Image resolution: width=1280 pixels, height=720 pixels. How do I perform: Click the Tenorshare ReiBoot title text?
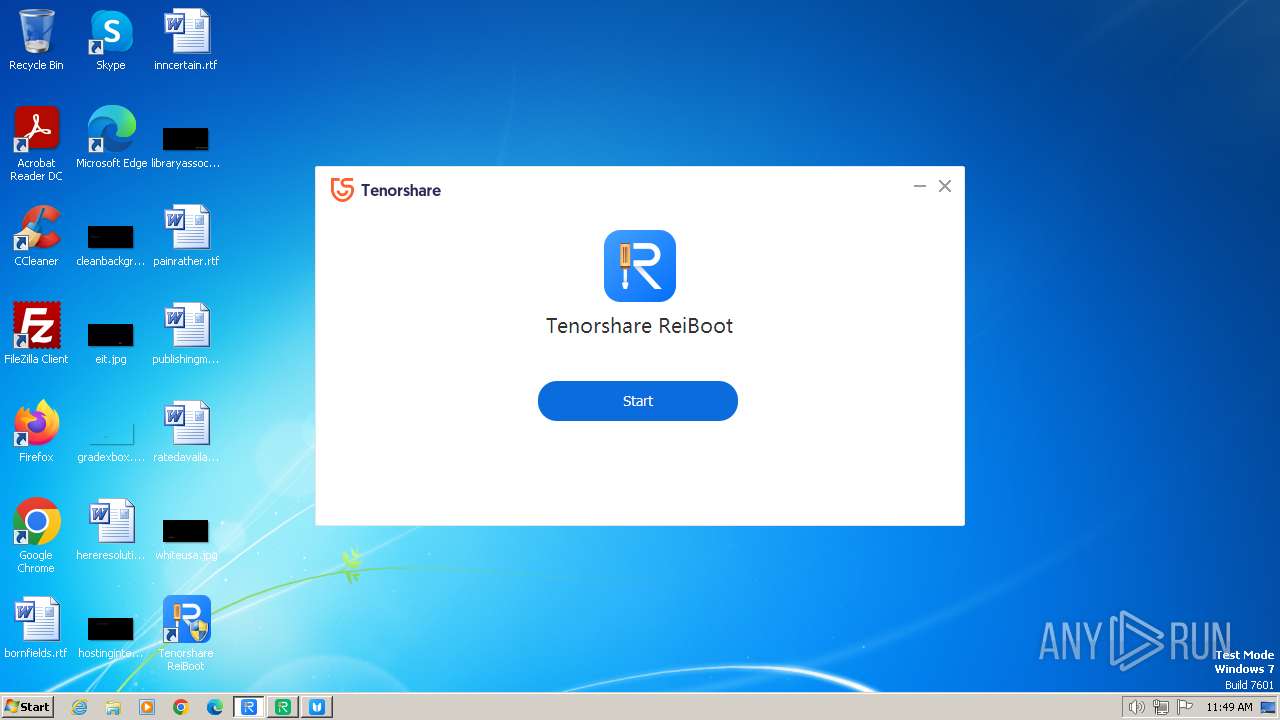tap(640, 326)
